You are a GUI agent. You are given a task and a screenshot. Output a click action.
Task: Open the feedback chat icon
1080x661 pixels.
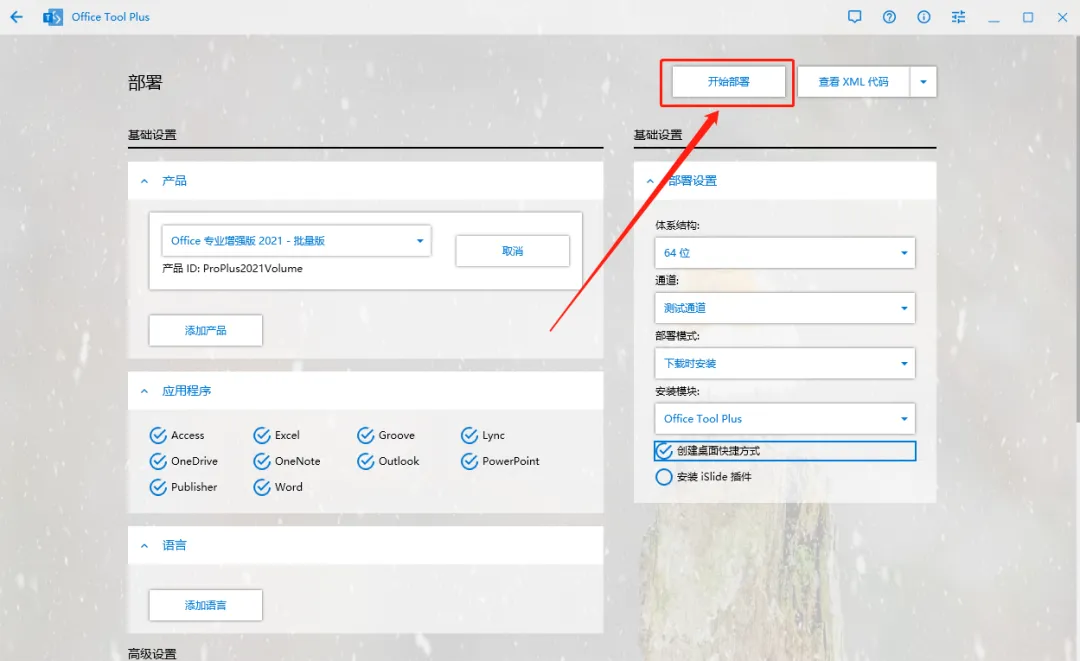pyautogui.click(x=855, y=17)
